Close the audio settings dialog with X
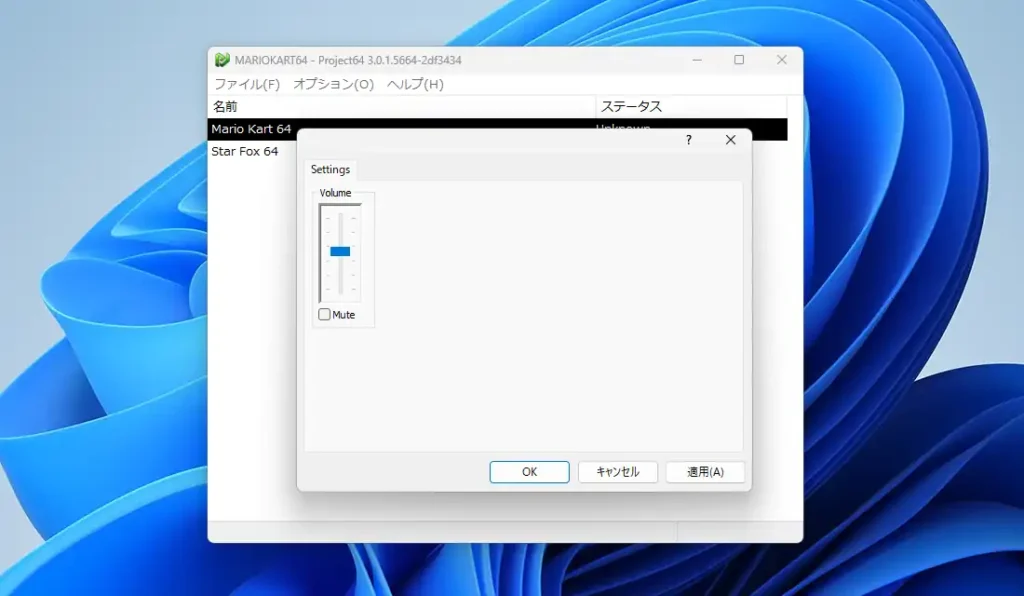 [x=730, y=140]
